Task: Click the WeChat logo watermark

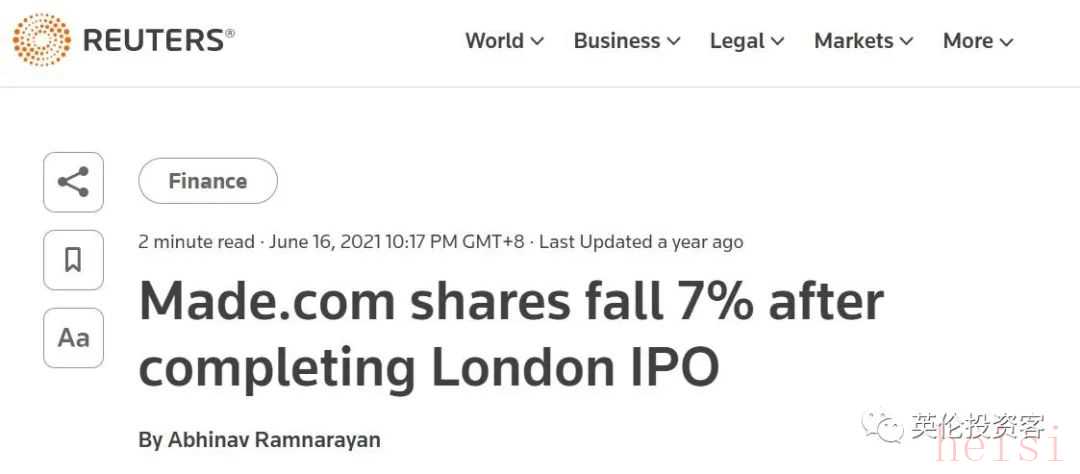Action: point(886,428)
